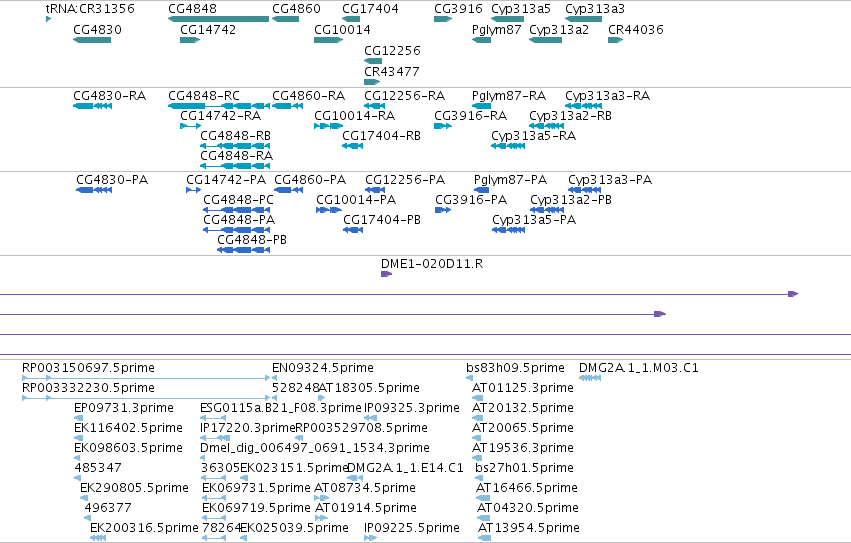Click the DME1-020D11.R feature label
The width and height of the screenshot is (851, 543).
(x=432, y=264)
